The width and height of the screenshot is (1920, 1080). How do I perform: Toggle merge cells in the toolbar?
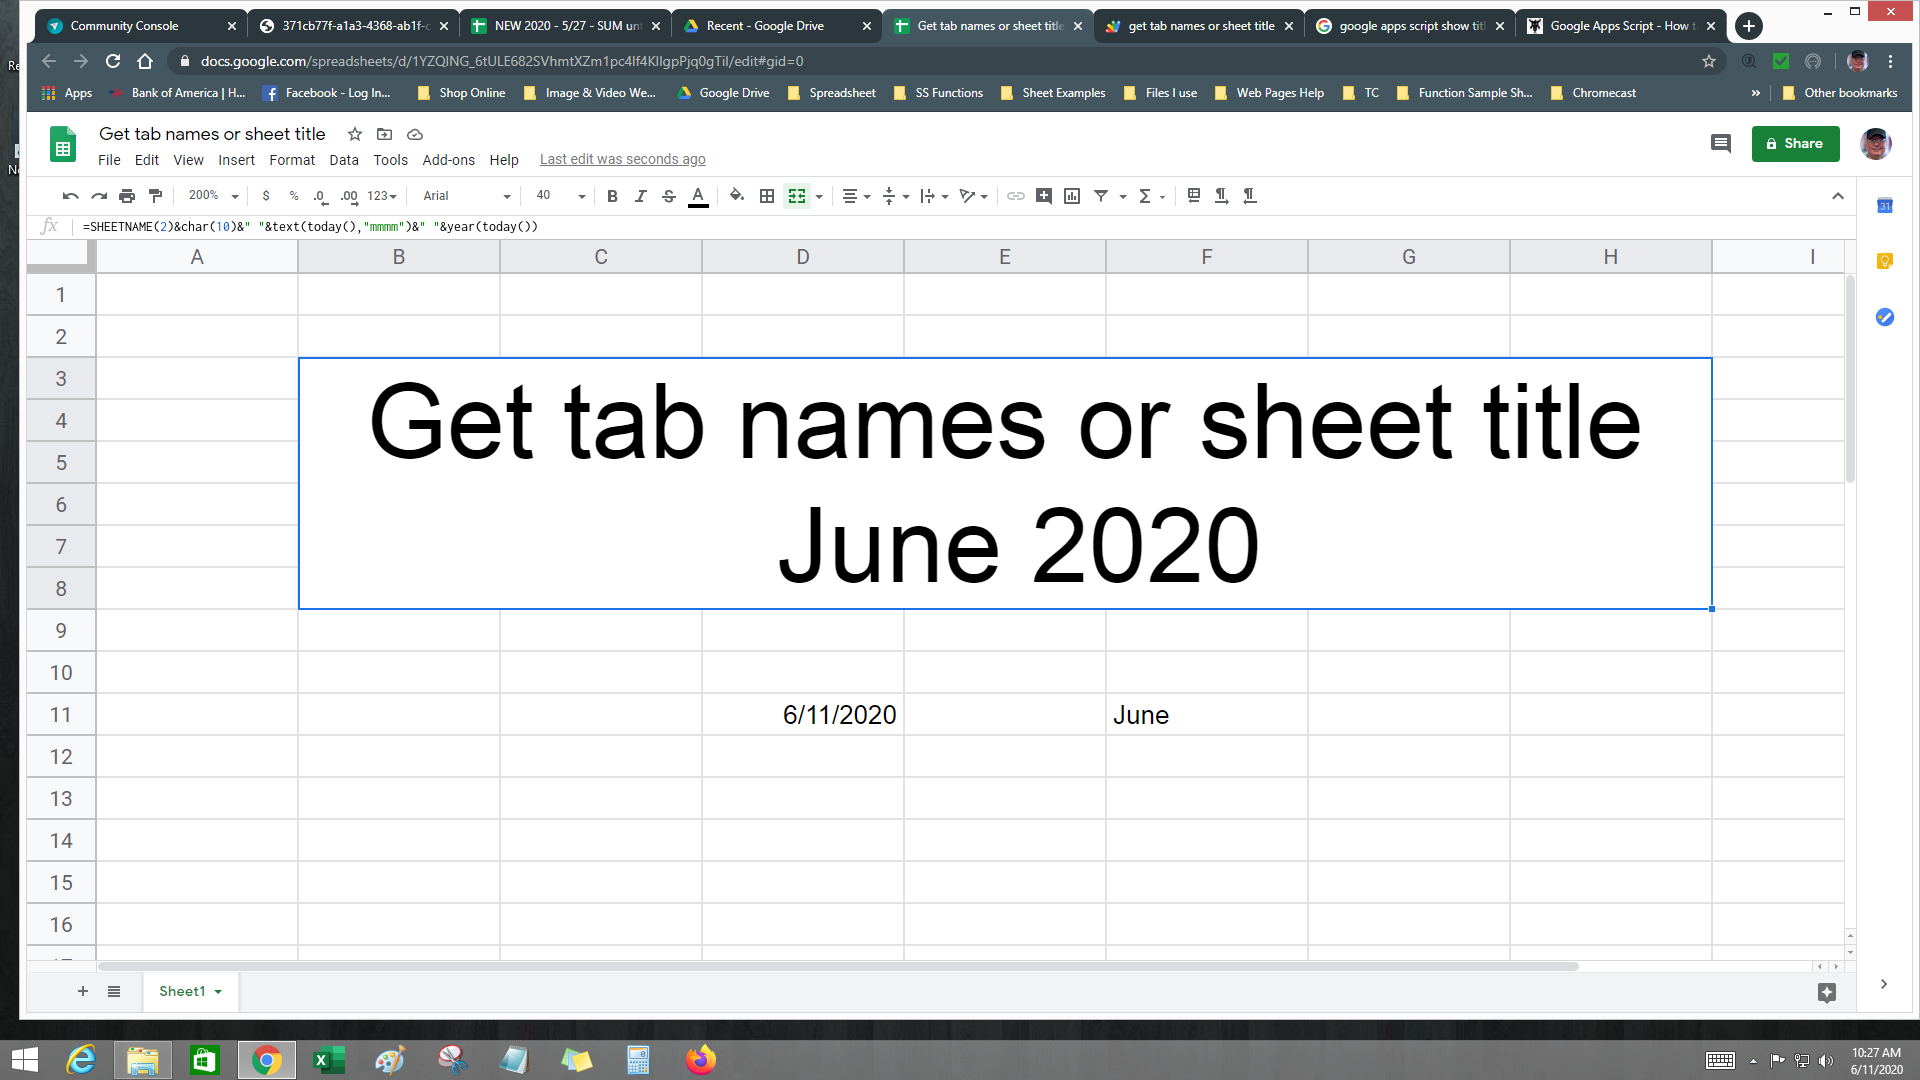coord(797,196)
